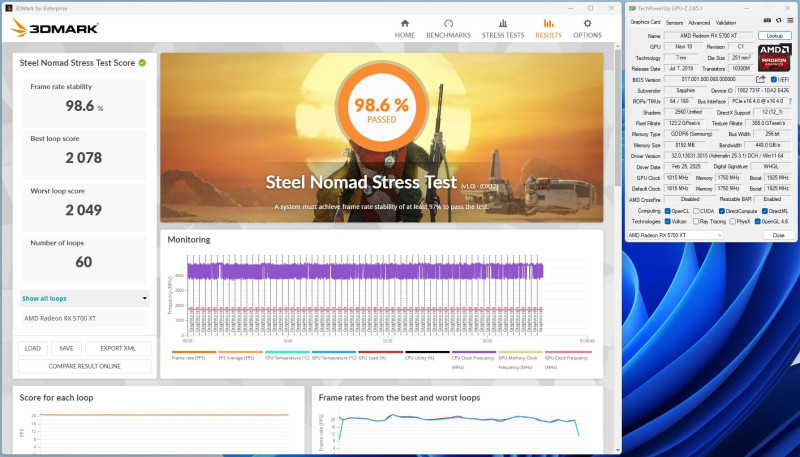Click the Steel Nomad Stress Test Score heading
This screenshot has width=800, height=457.
coord(77,63)
